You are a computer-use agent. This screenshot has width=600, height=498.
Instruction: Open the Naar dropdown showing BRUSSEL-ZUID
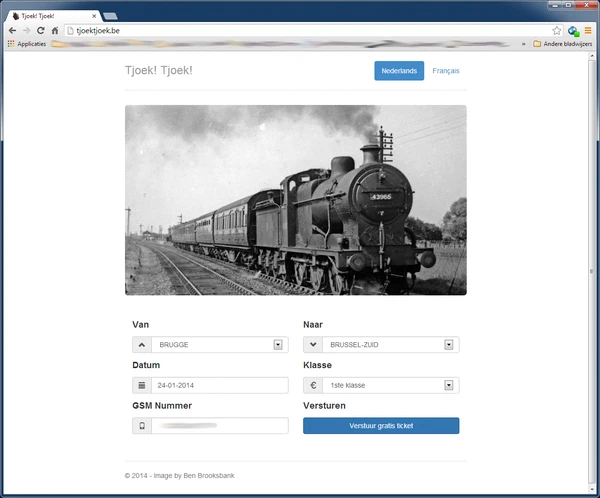tap(391, 345)
